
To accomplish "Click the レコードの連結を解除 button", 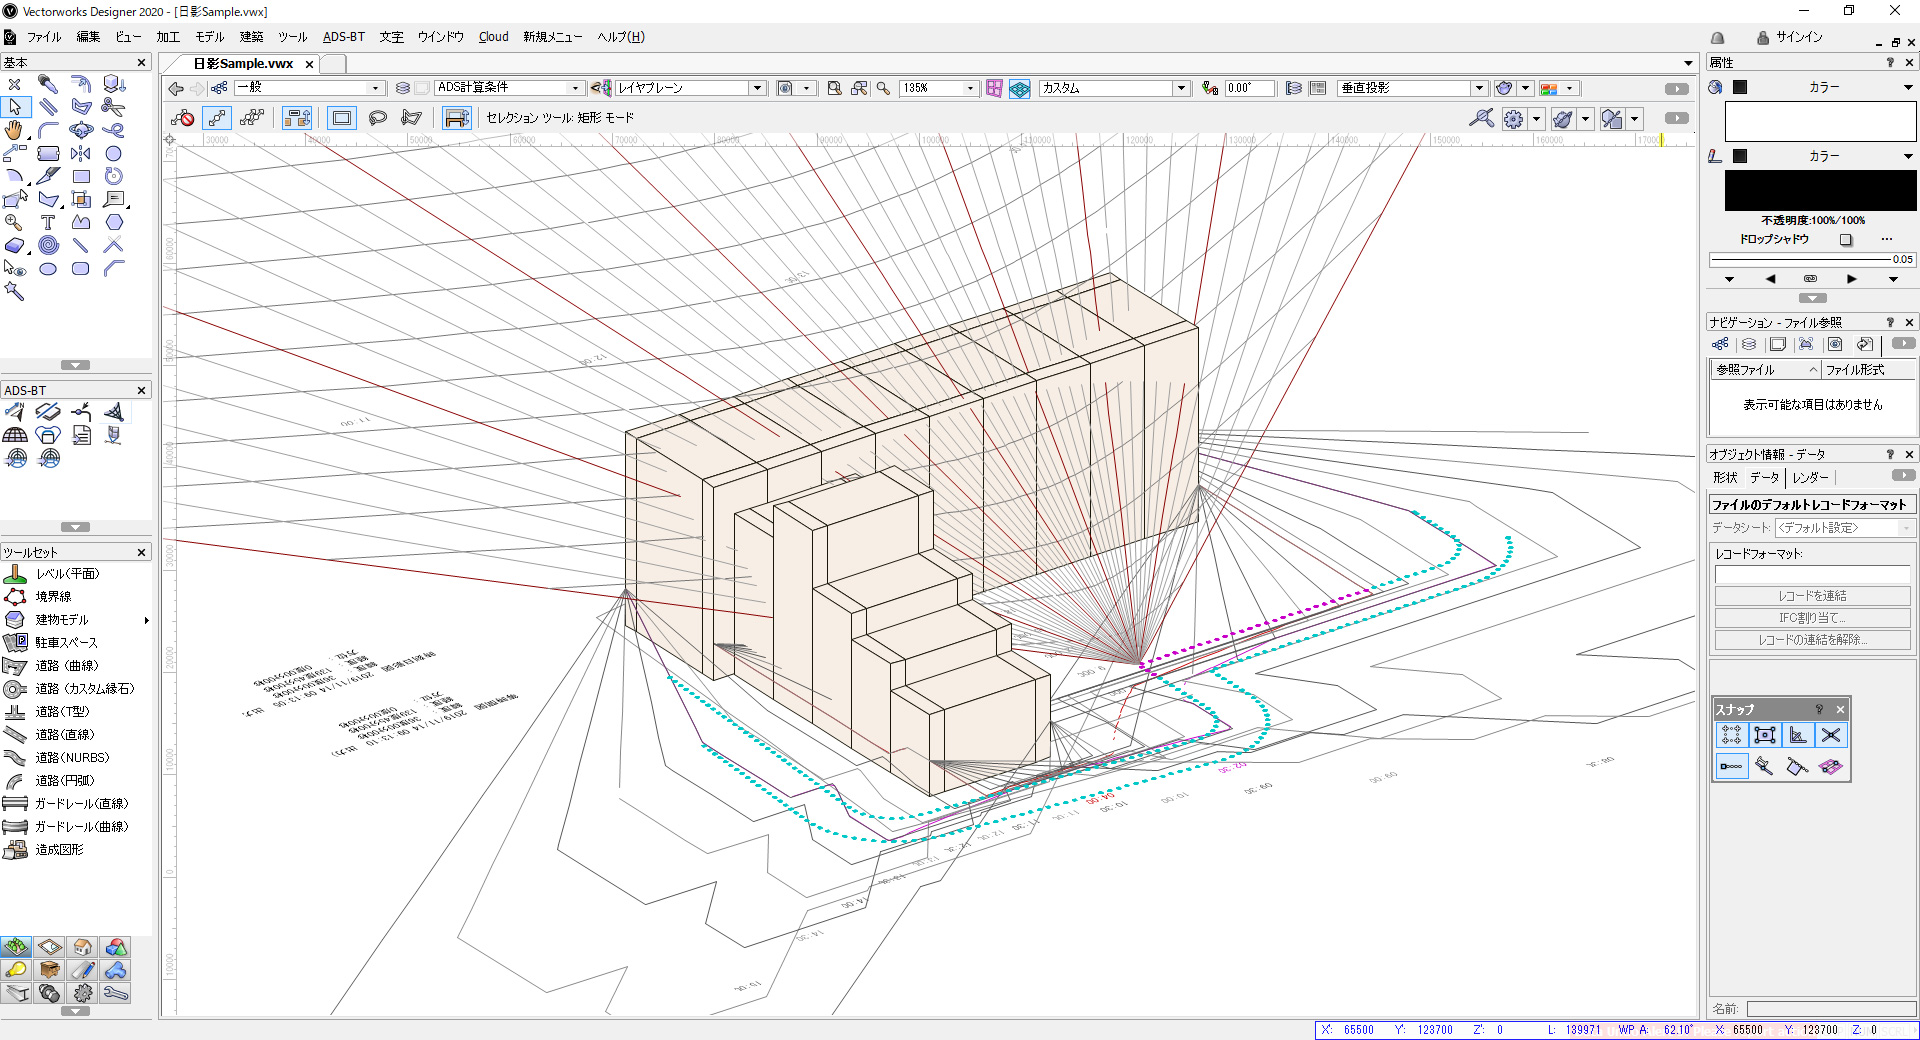I will pos(1812,640).
